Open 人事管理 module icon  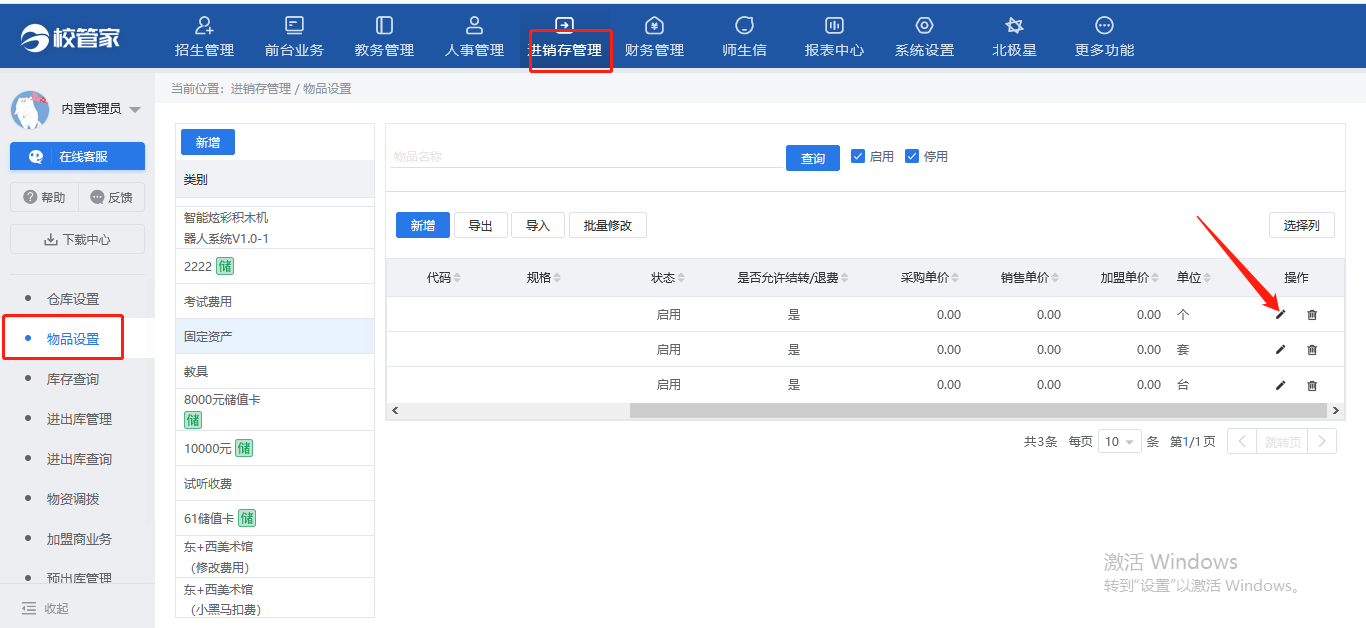(x=474, y=25)
